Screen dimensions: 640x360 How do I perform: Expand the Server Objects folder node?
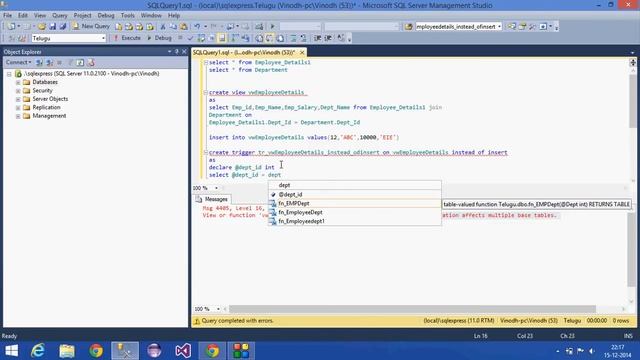tap(18, 99)
